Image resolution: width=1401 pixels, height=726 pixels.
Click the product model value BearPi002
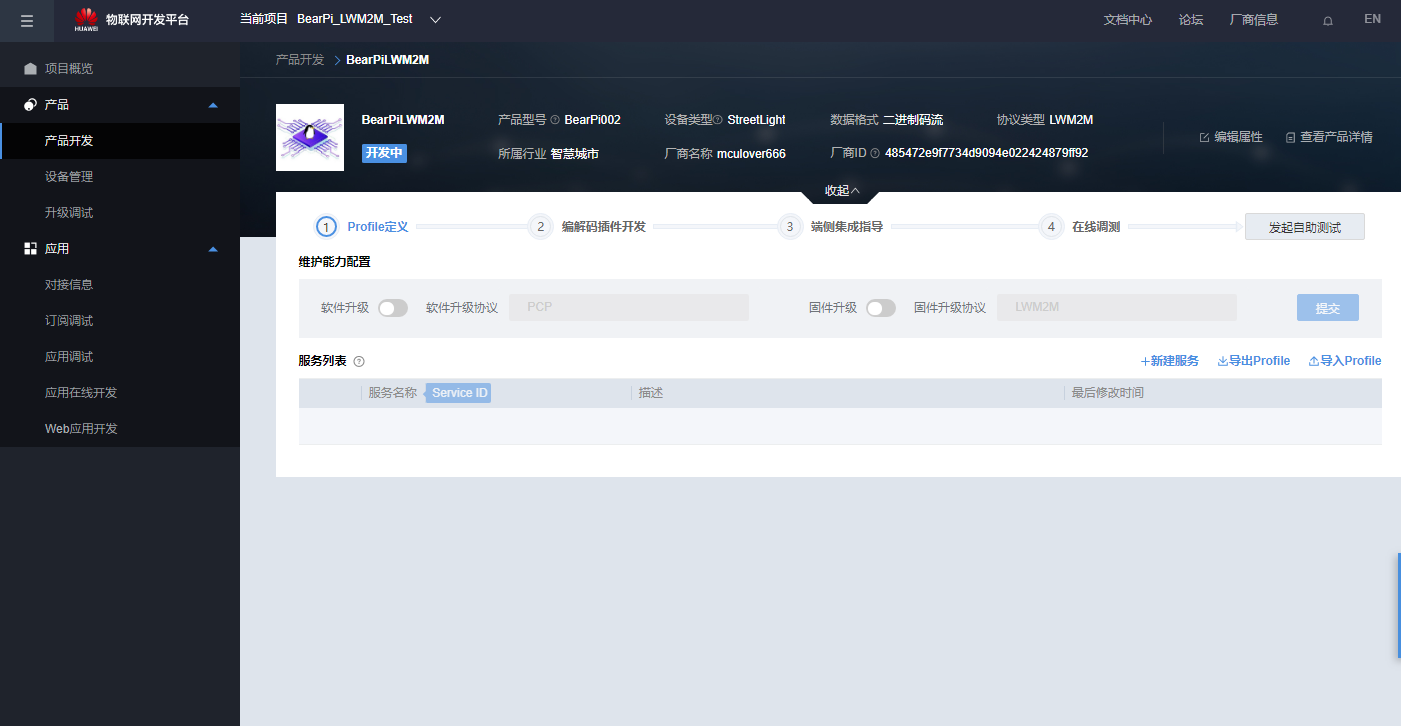pos(593,120)
